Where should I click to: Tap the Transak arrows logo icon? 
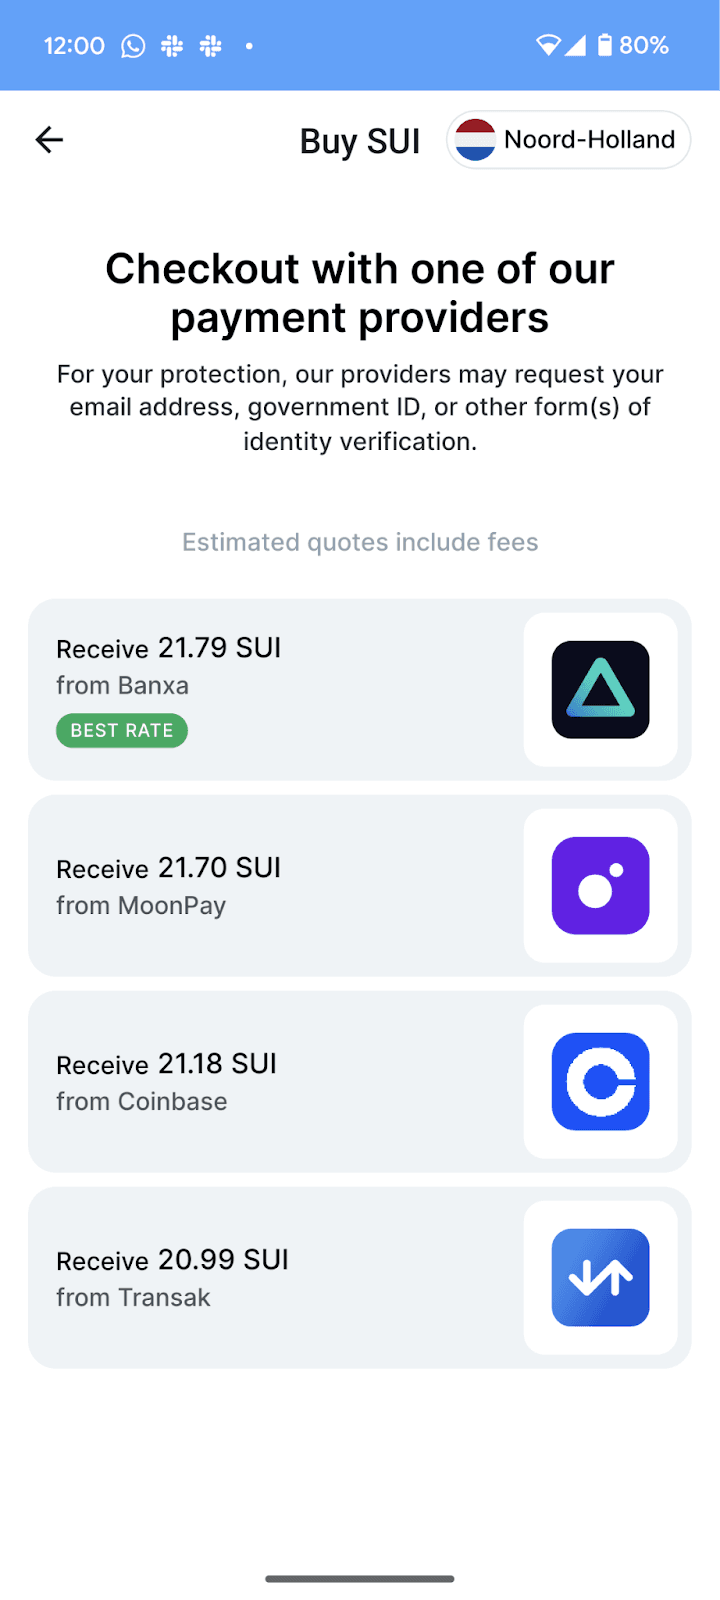point(600,1278)
